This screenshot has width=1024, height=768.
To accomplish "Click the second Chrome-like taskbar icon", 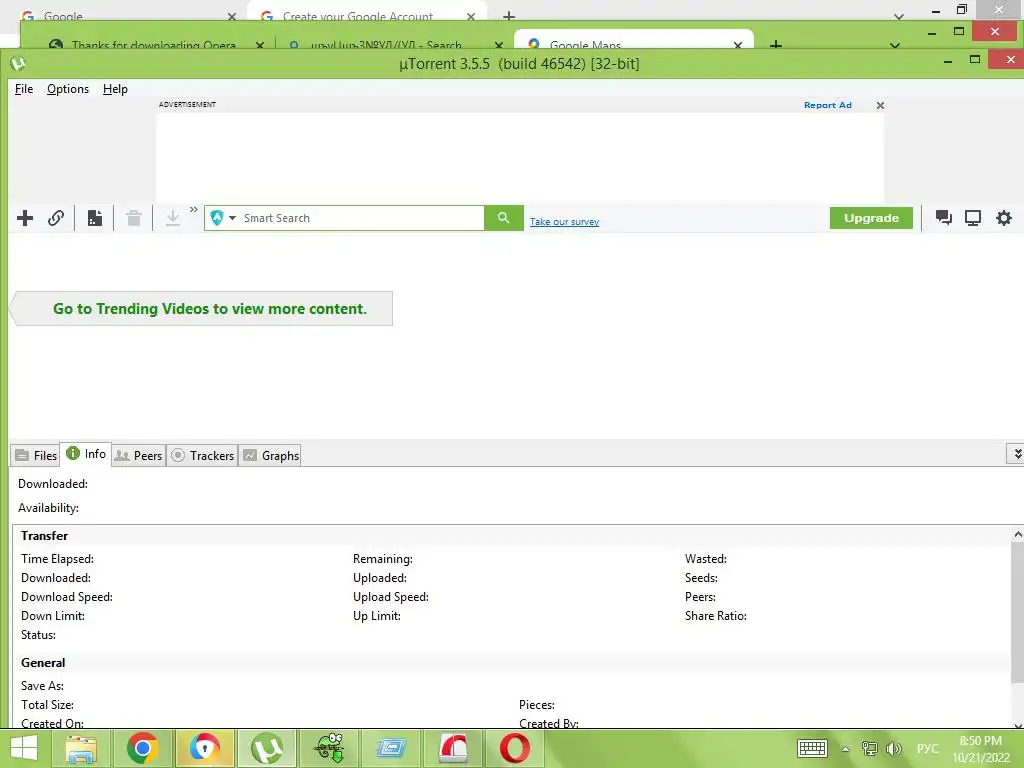I will (204, 748).
